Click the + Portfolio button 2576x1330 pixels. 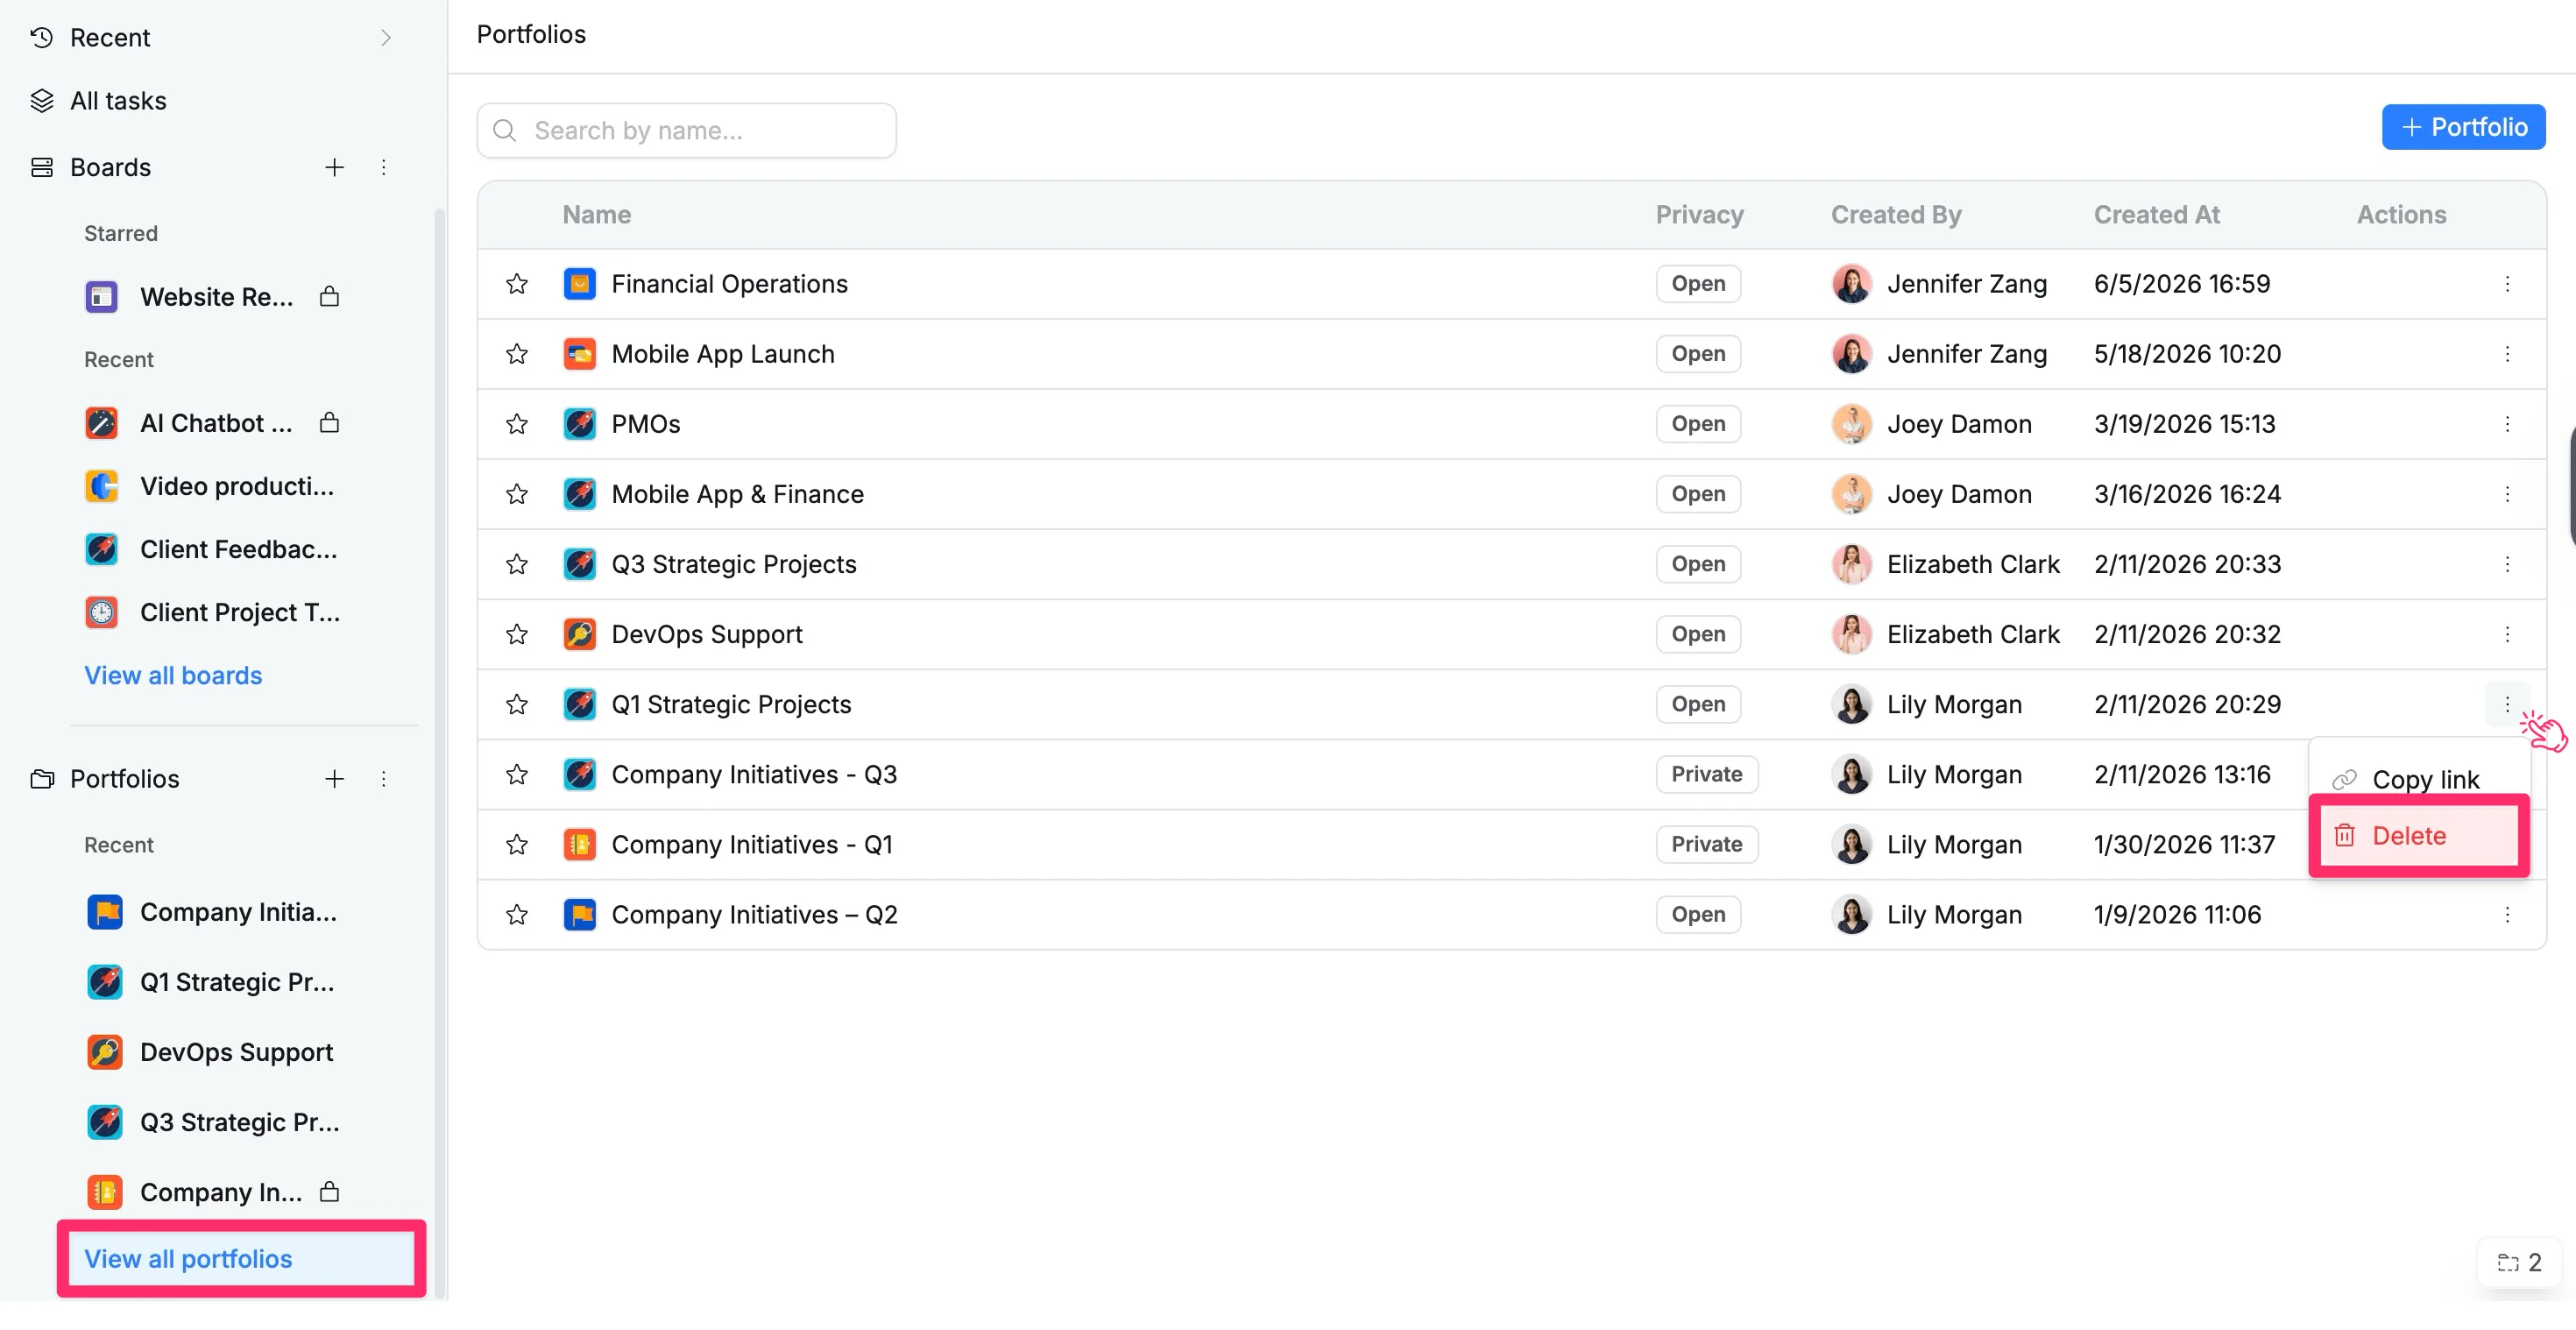[x=2462, y=127]
